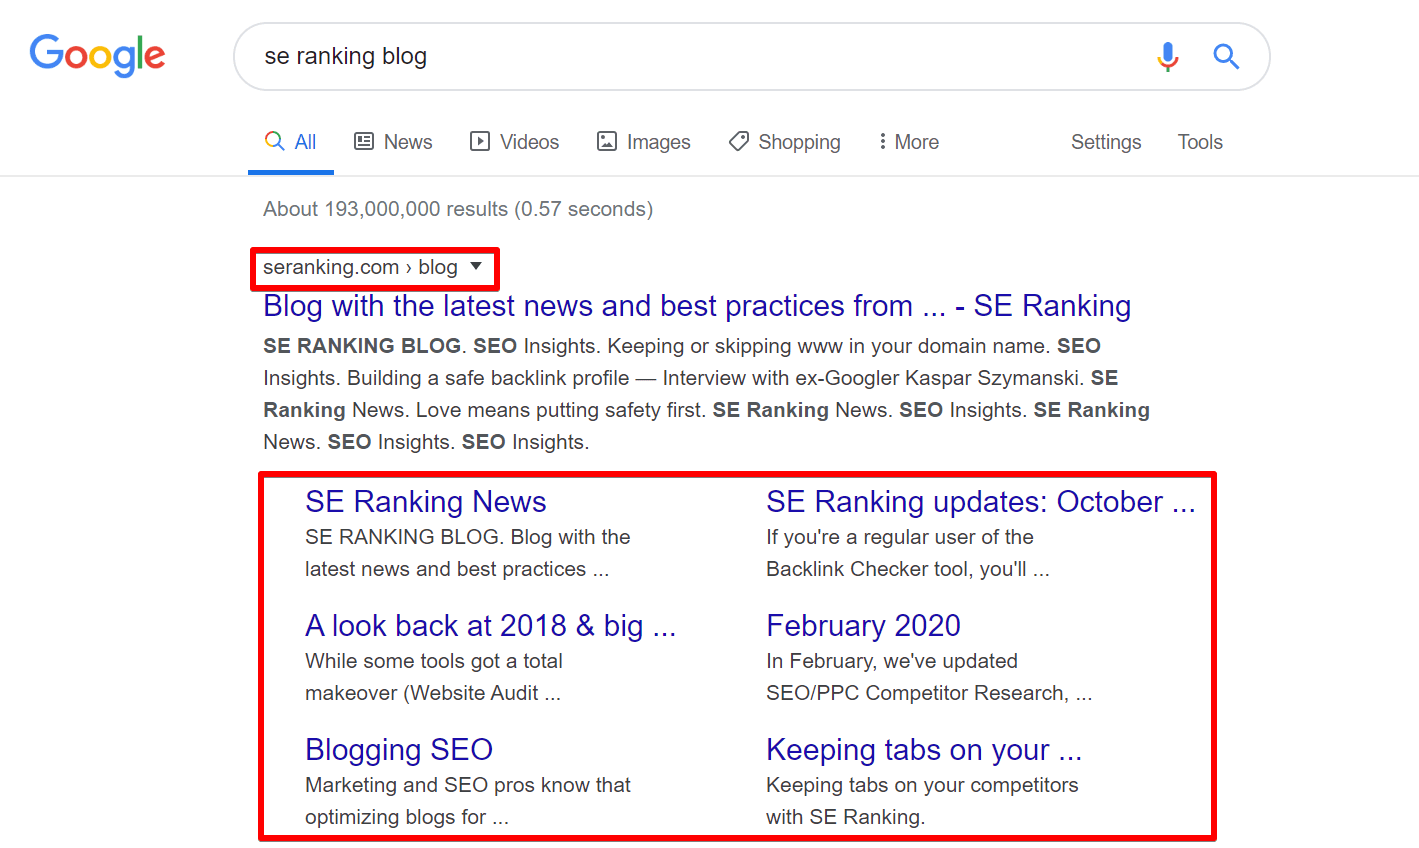Image resolution: width=1419 pixels, height=848 pixels.
Task: Open 'Blog with the latest news' result title
Action: click(697, 306)
